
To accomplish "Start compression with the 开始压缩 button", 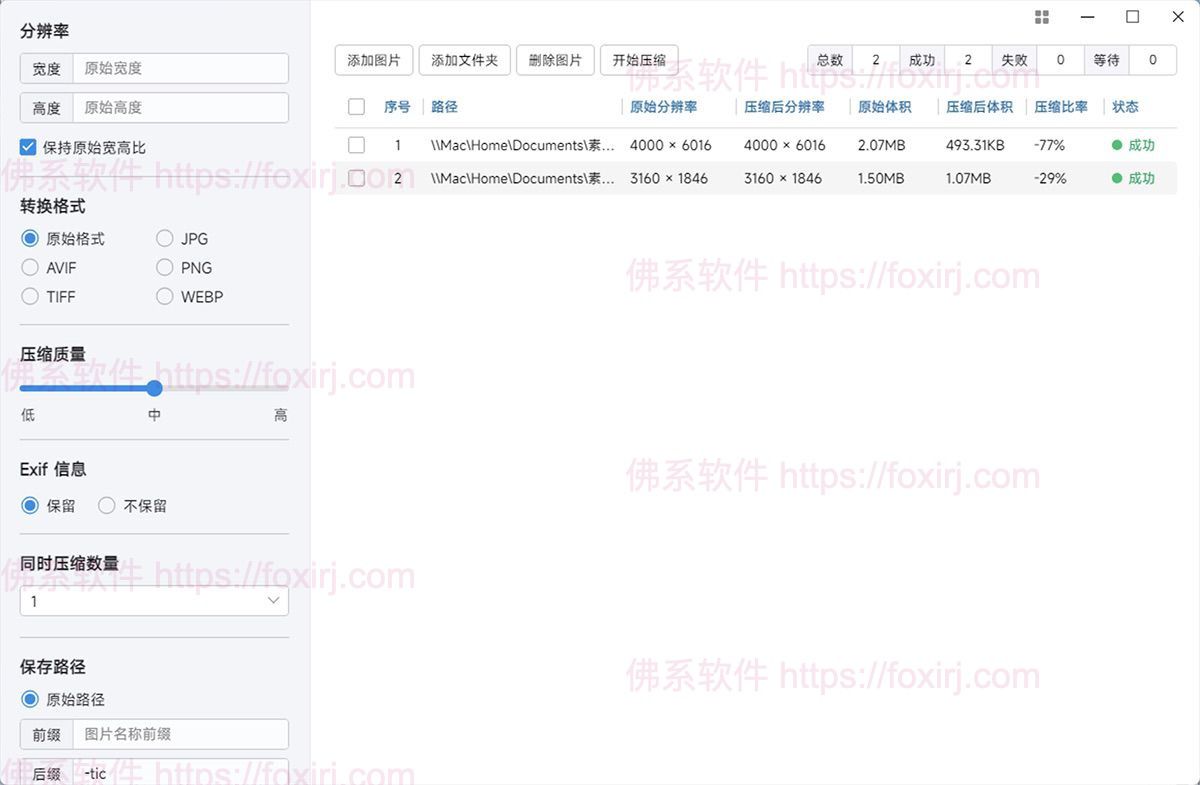I will pyautogui.click(x=639, y=59).
